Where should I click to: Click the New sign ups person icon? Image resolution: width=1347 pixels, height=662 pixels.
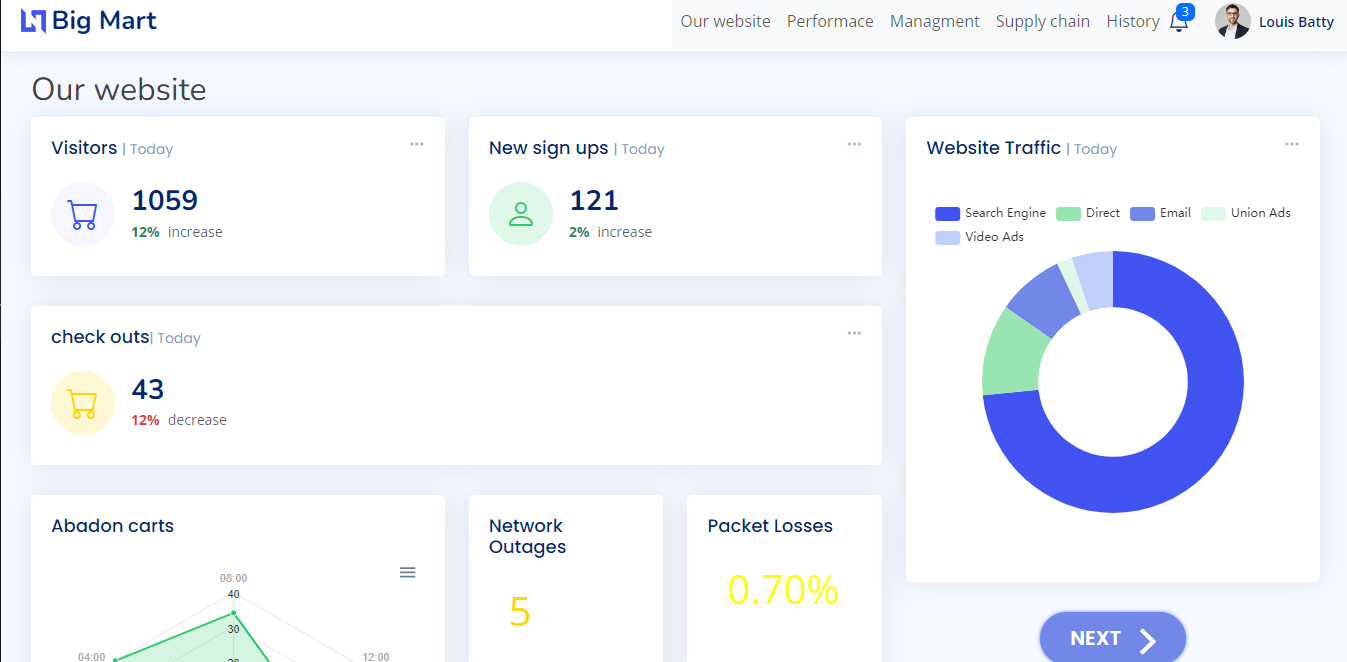coord(520,214)
